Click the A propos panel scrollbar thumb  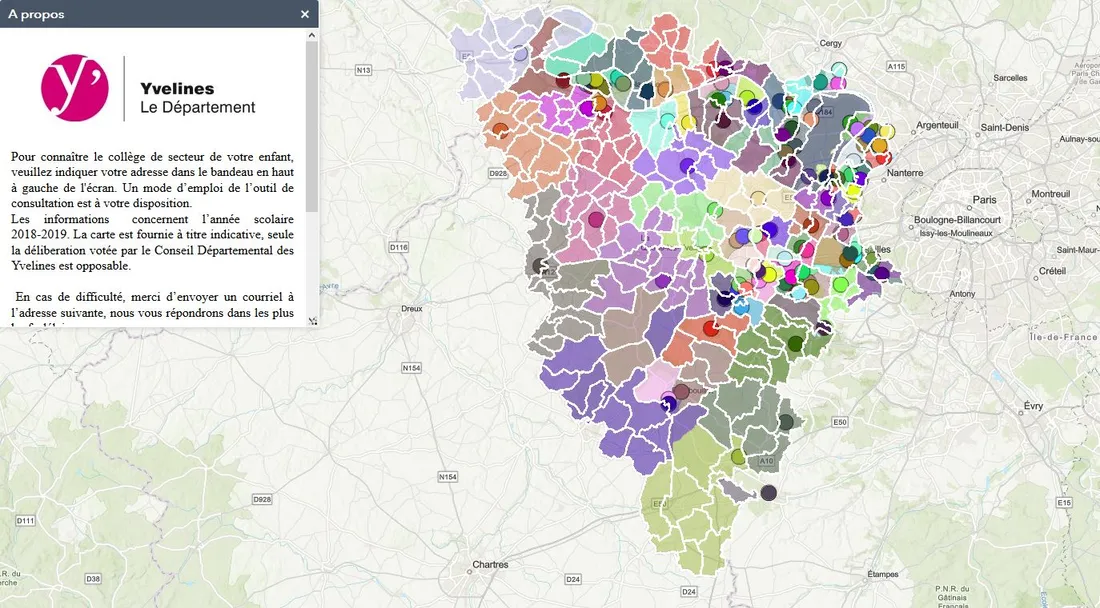pyautogui.click(x=312, y=120)
